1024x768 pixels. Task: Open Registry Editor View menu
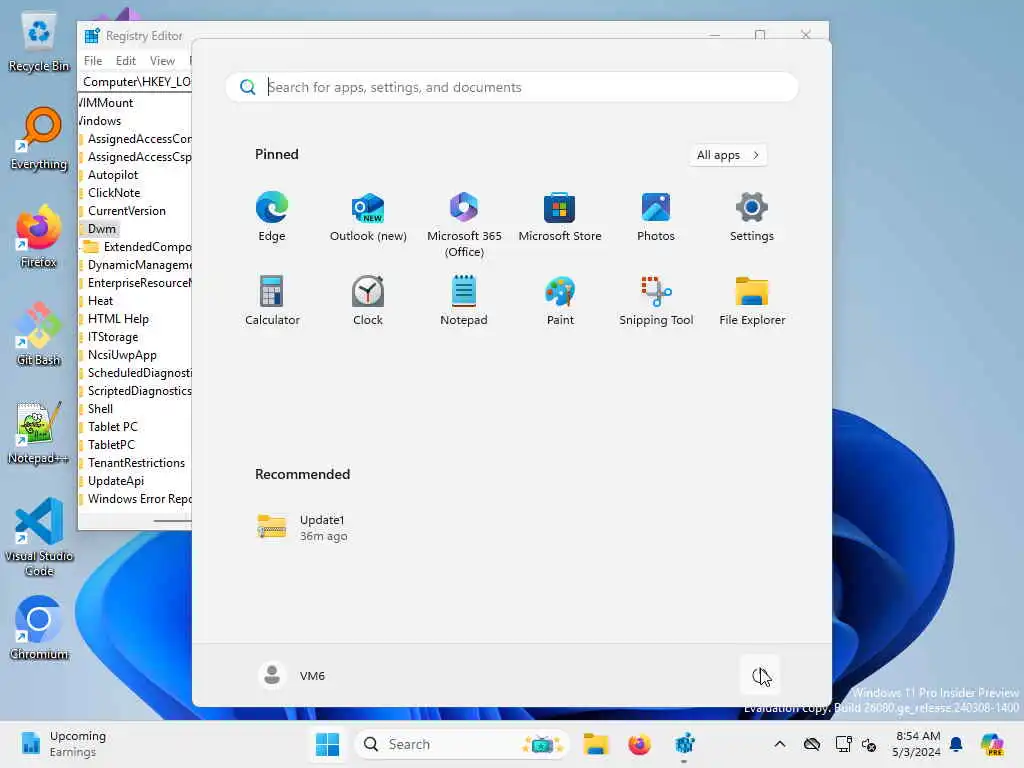162,61
